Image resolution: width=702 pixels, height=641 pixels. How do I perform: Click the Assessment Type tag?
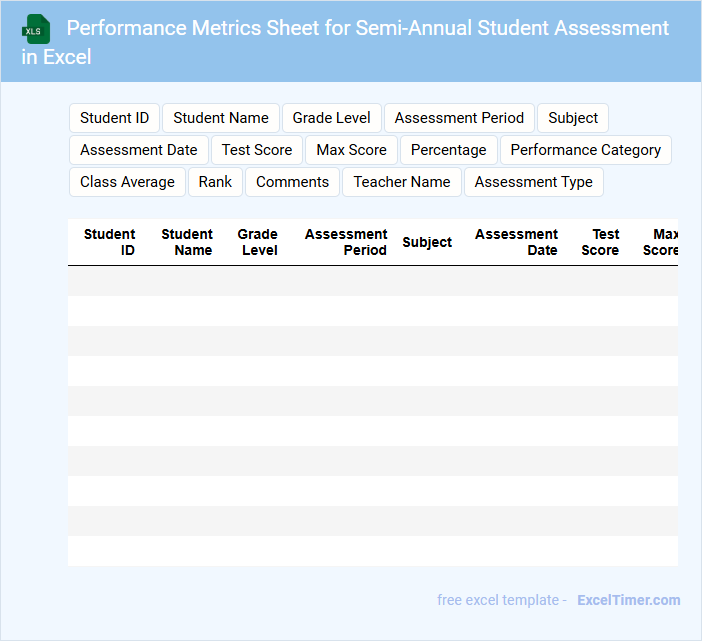pyautogui.click(x=533, y=182)
